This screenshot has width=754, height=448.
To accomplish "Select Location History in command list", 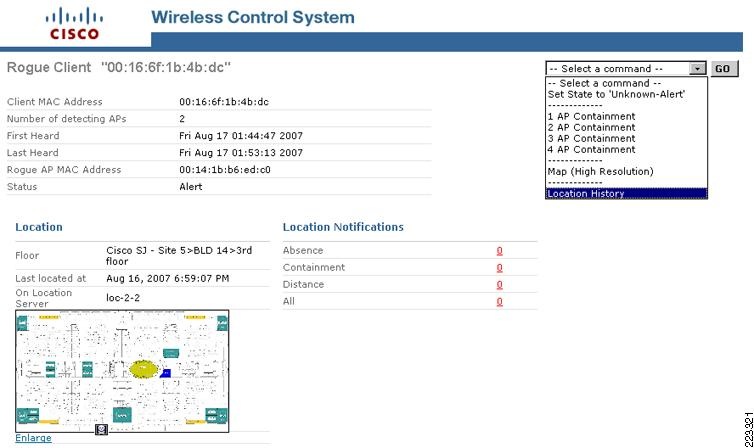I will [626, 193].
